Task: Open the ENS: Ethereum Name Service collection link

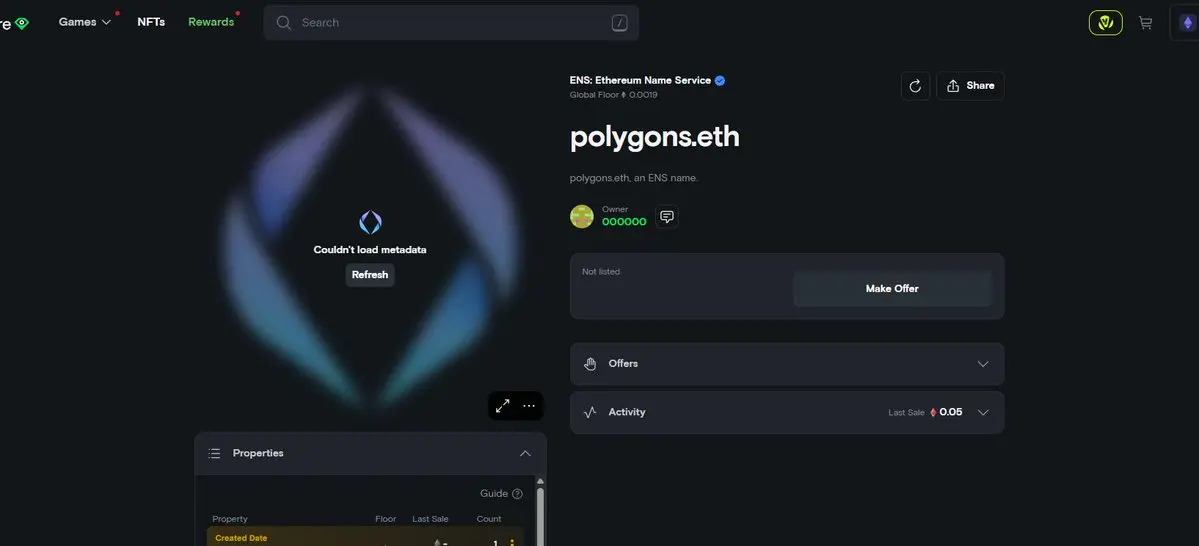Action: [x=640, y=80]
